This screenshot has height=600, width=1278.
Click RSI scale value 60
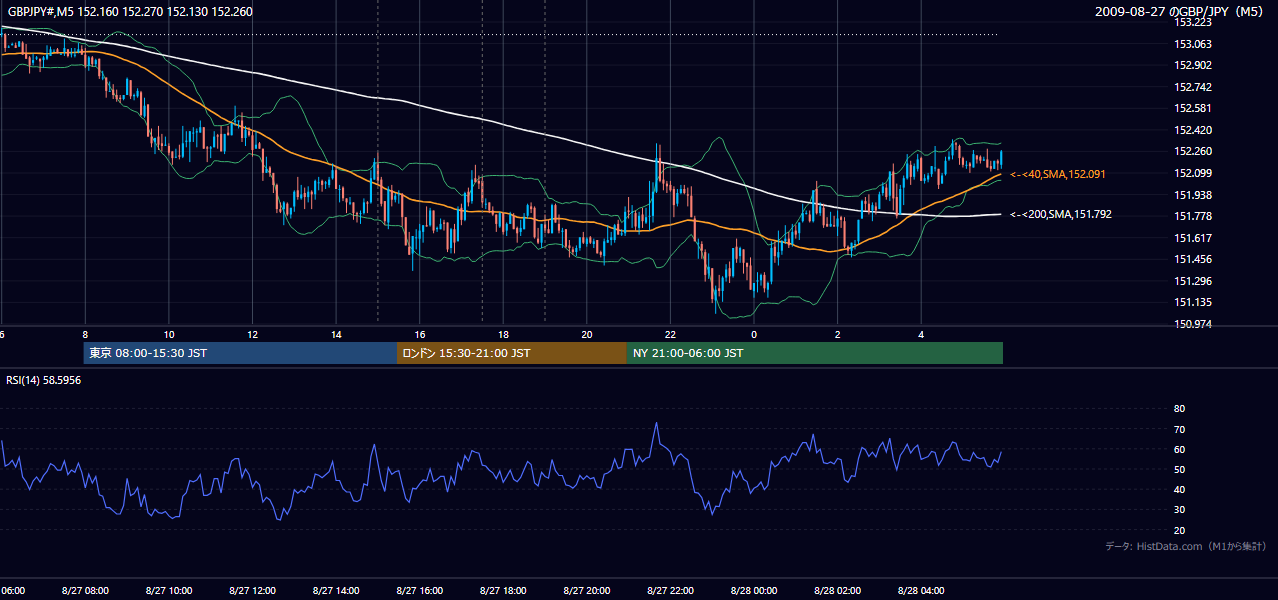pos(1179,449)
